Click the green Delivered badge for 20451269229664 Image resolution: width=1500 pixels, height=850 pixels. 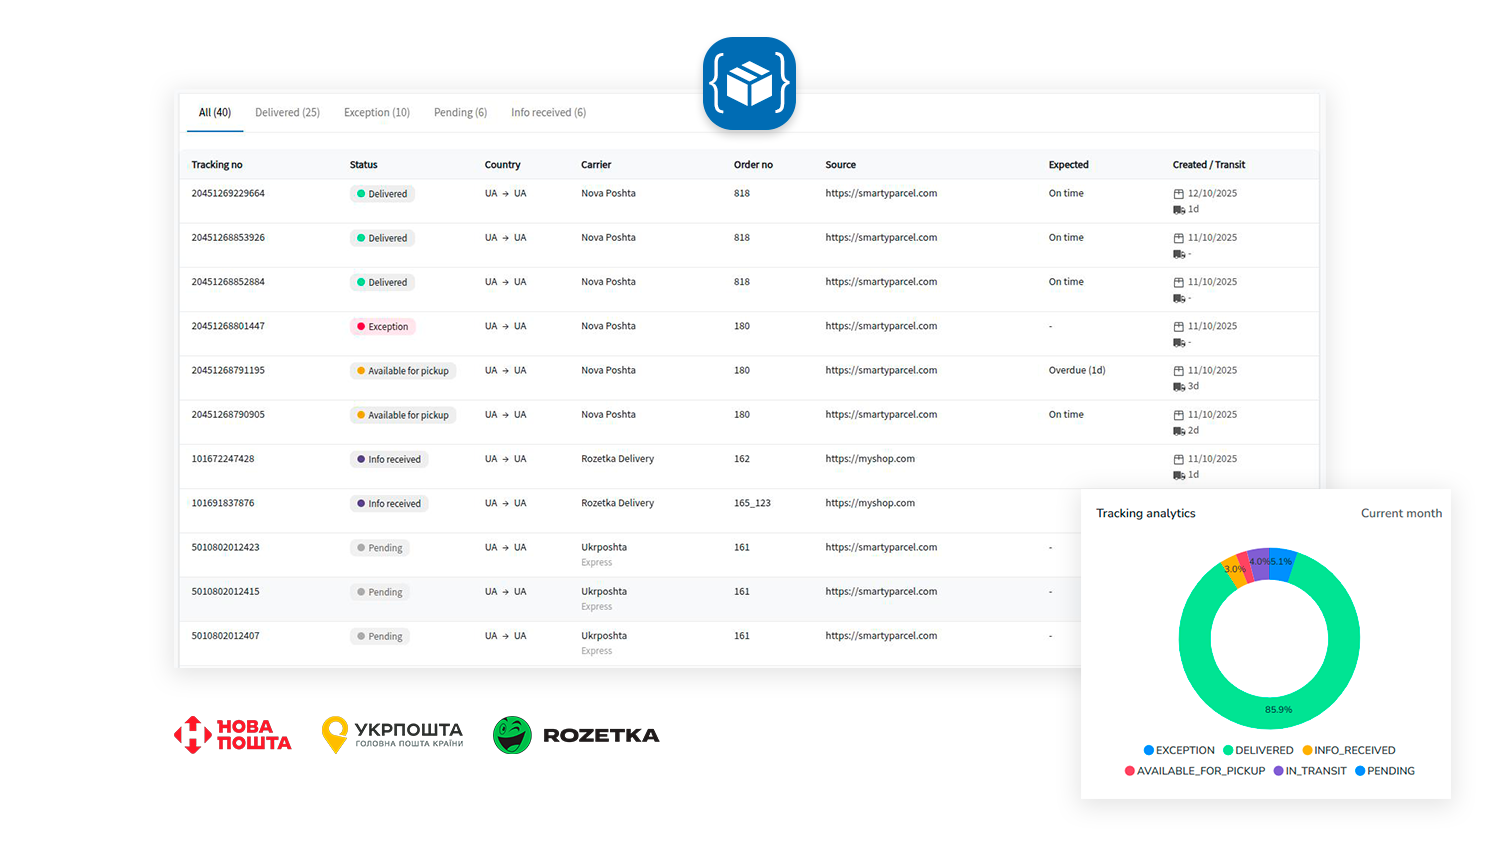[x=382, y=194]
